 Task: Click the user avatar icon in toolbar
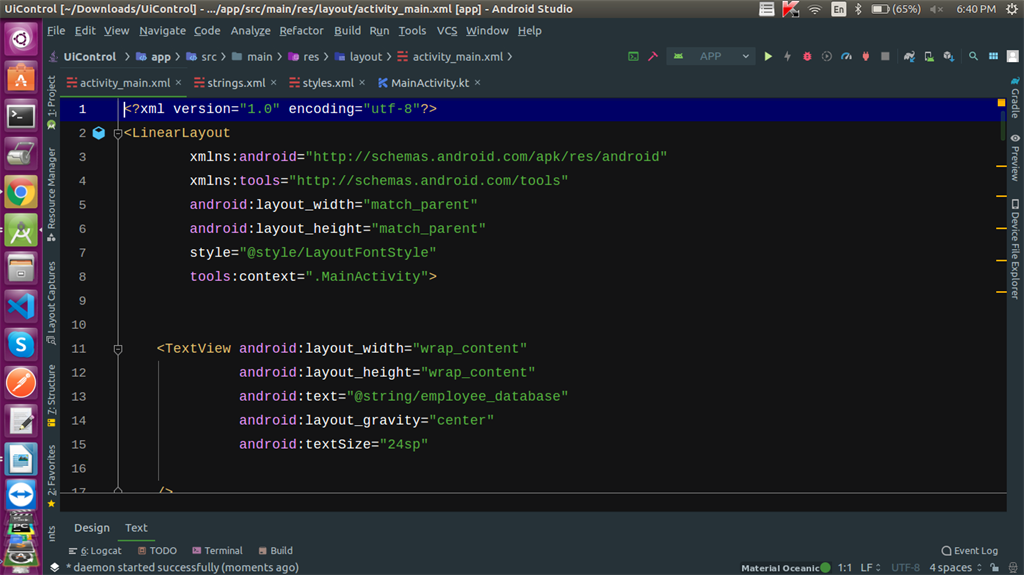1013,57
